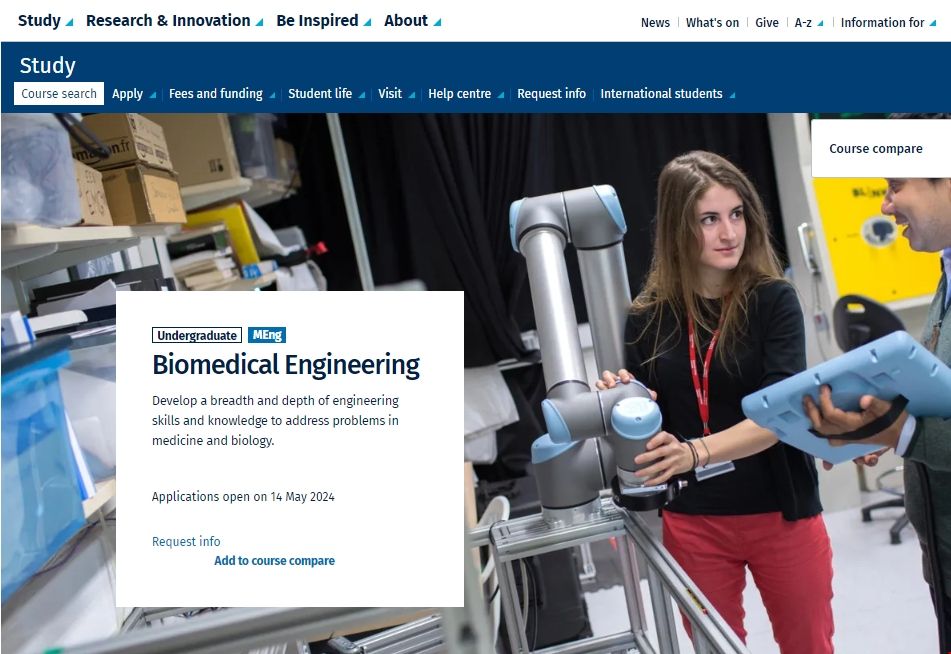Expand Fees and funding submenu arrow
This screenshot has height=654, width=951.
[272, 96]
